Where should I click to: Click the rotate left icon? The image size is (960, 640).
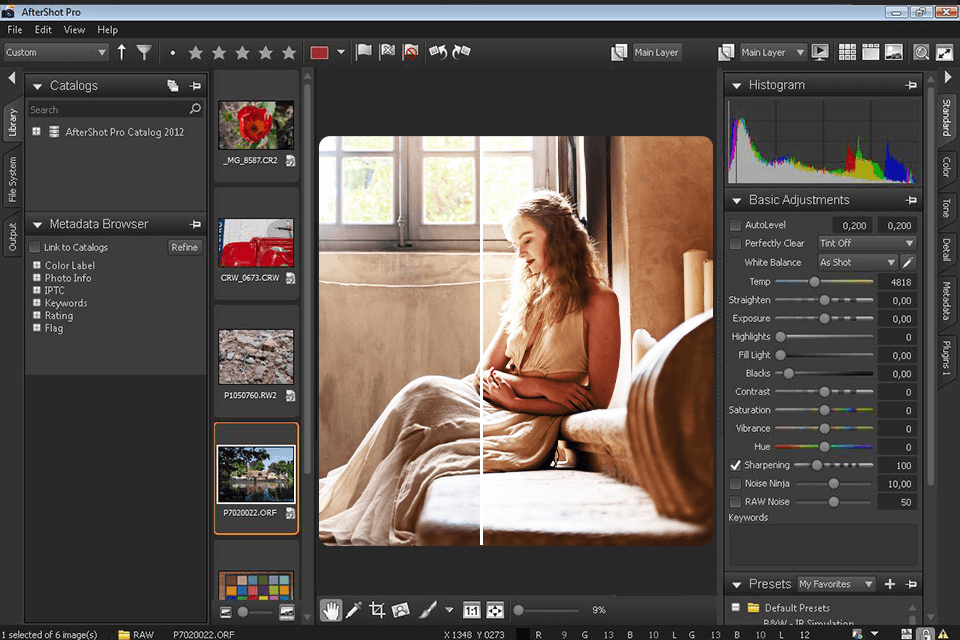click(x=437, y=52)
